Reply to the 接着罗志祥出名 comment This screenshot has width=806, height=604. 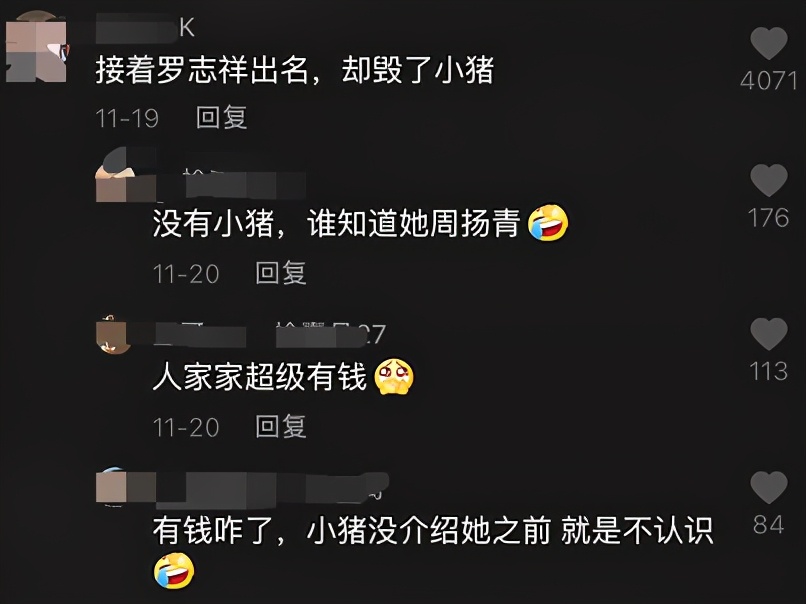click(x=222, y=118)
